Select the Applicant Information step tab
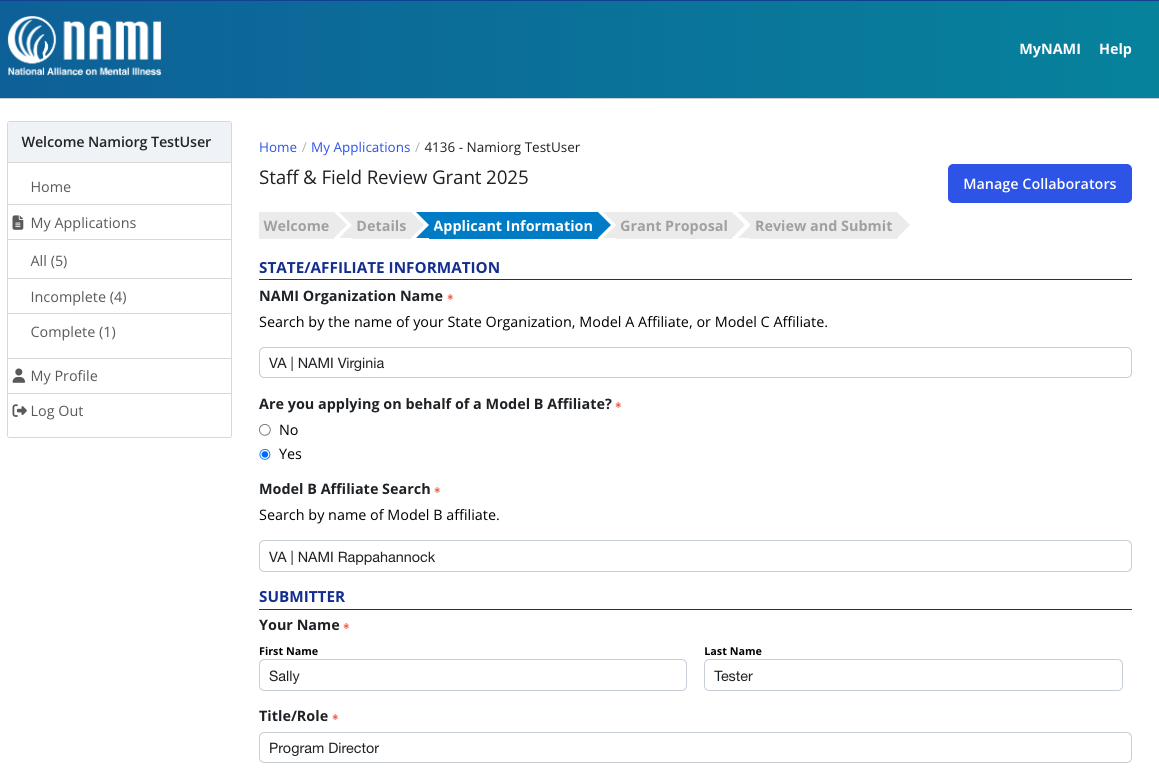 click(x=513, y=225)
